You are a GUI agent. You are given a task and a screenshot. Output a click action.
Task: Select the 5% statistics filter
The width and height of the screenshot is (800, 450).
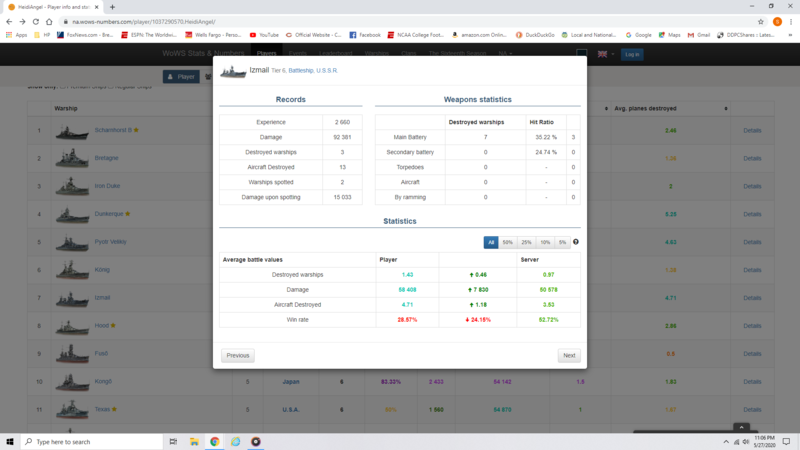[x=562, y=242]
